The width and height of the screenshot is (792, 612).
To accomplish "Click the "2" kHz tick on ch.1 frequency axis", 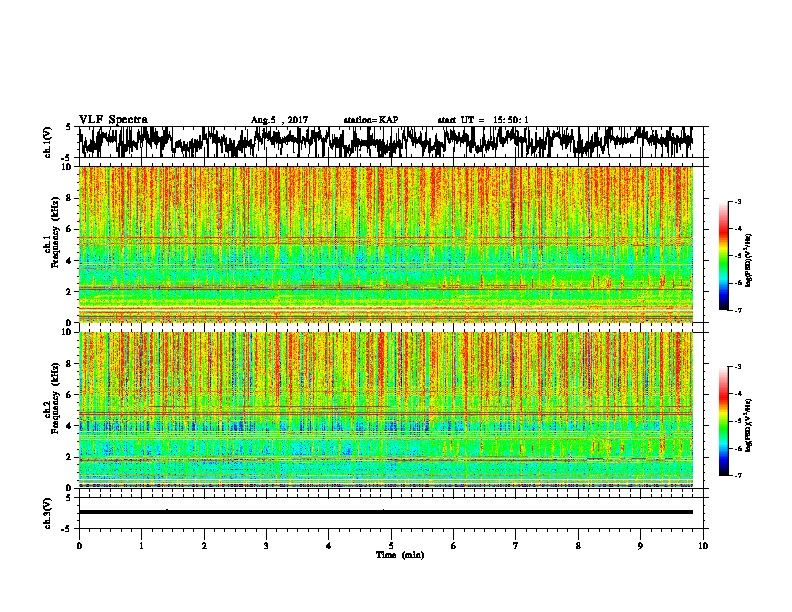I will tap(70, 291).
